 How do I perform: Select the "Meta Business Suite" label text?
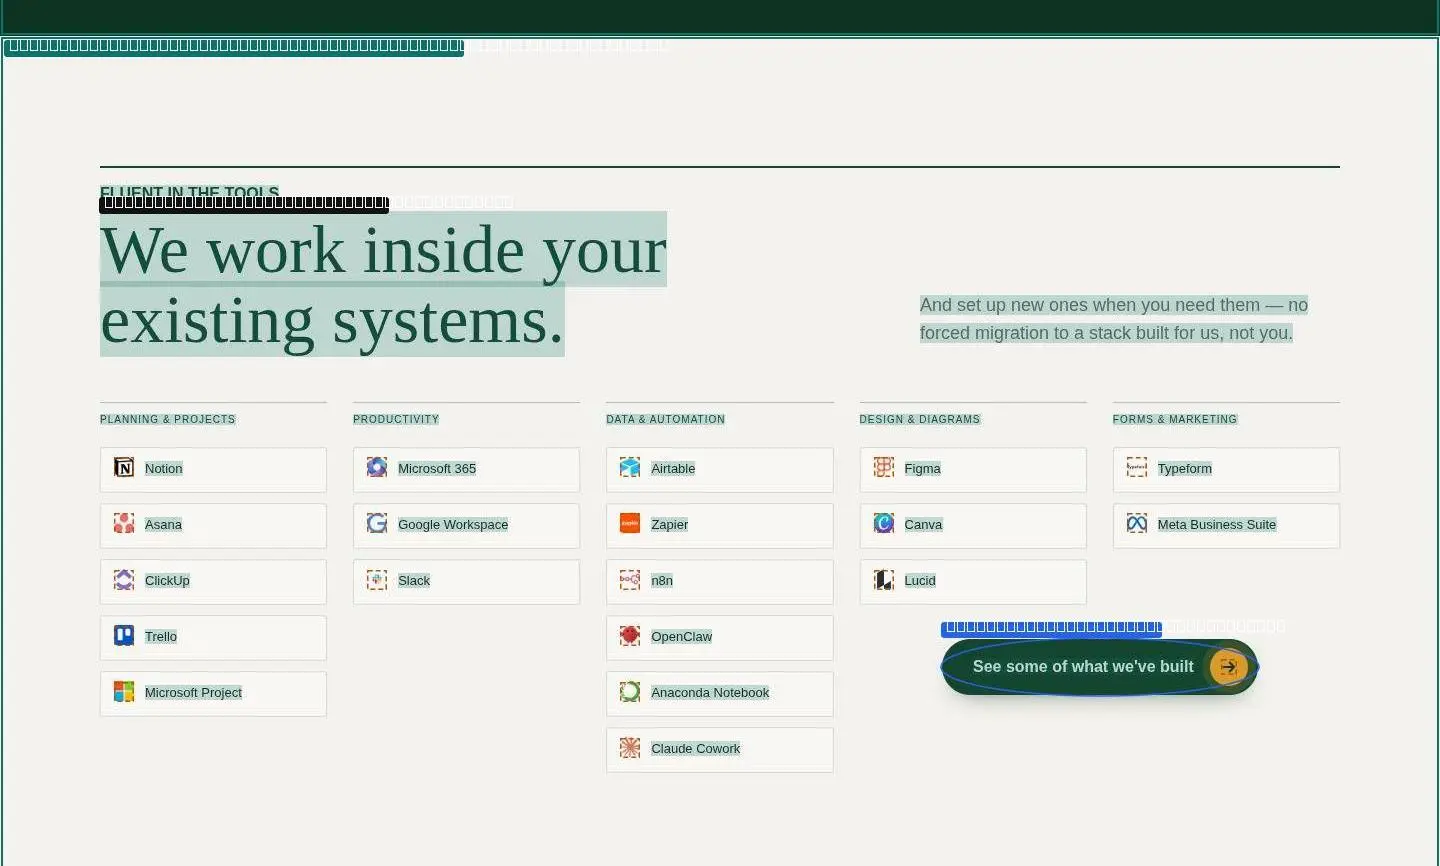pyautogui.click(x=1217, y=524)
